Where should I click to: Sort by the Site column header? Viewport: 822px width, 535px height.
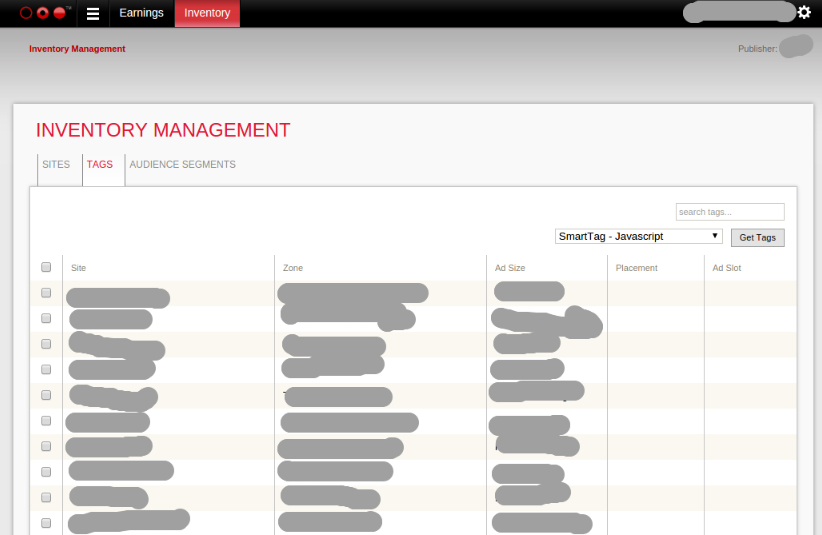pyautogui.click(x=79, y=268)
